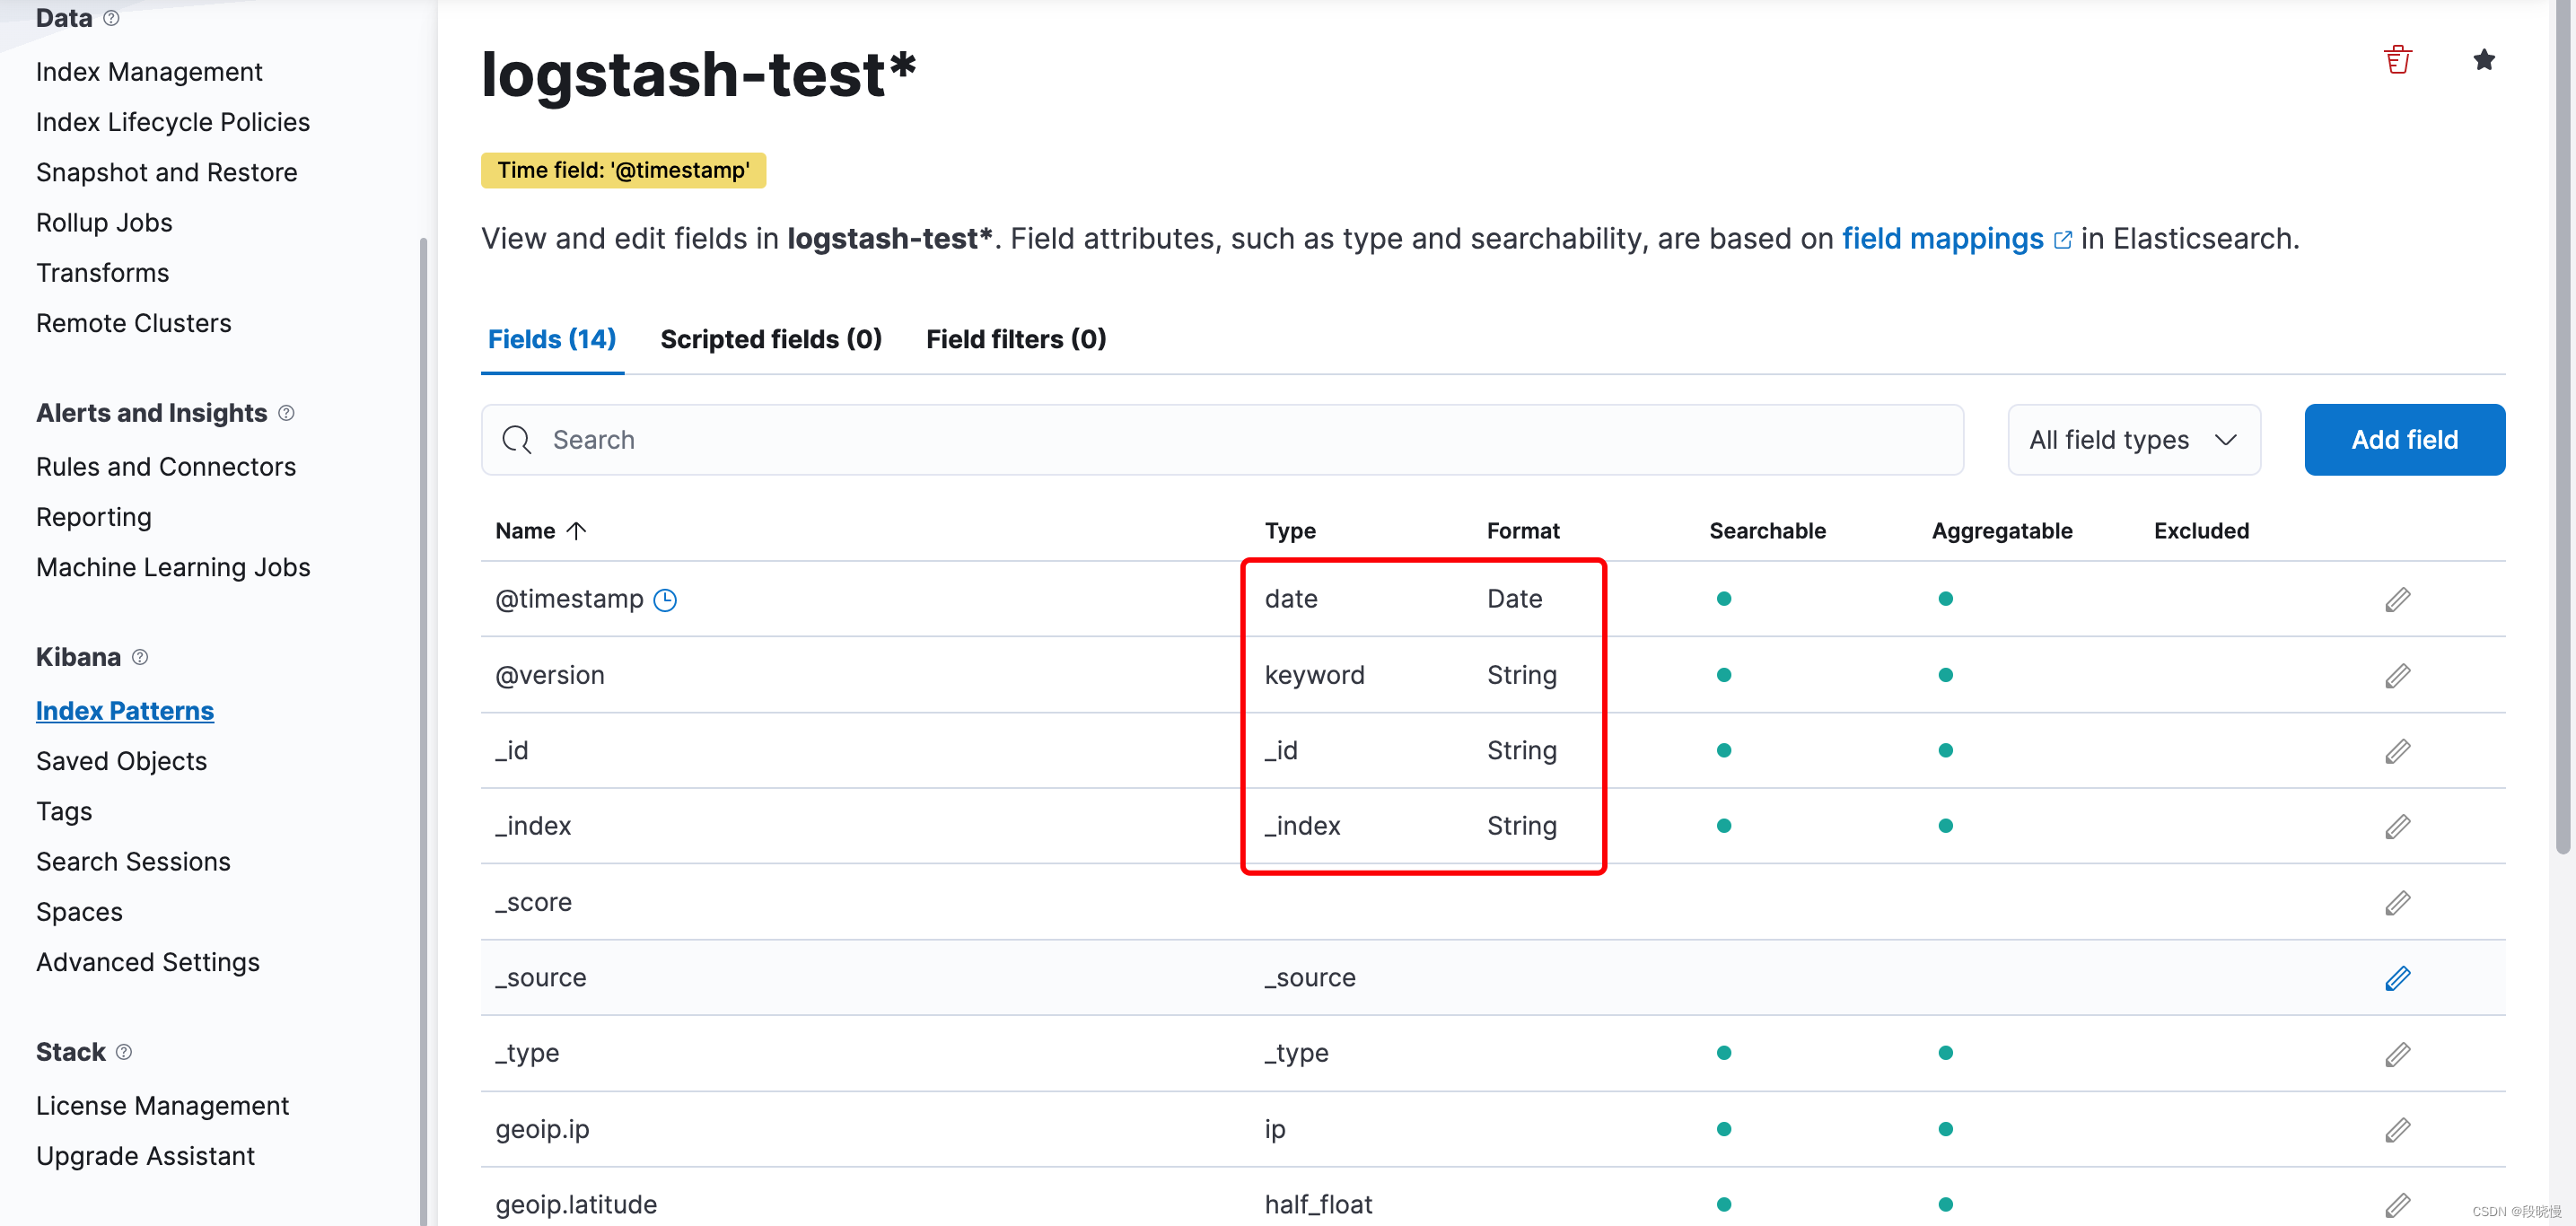Click the Excluded column header
2576x1226 pixels.
(2201, 531)
